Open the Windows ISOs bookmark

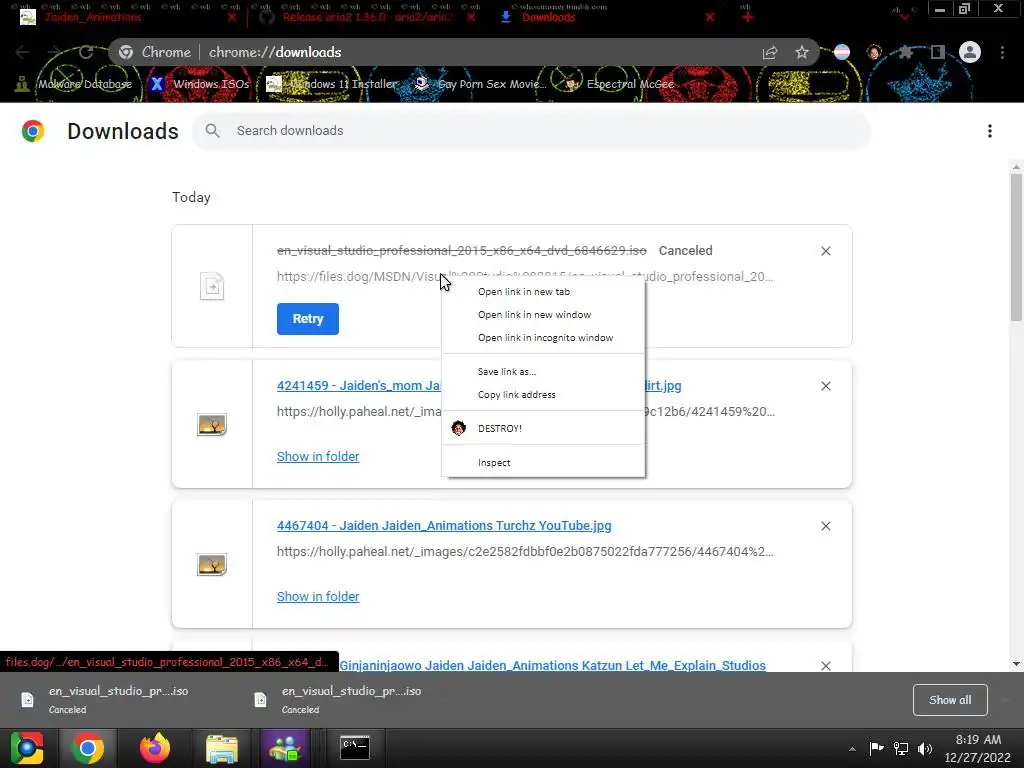point(200,84)
